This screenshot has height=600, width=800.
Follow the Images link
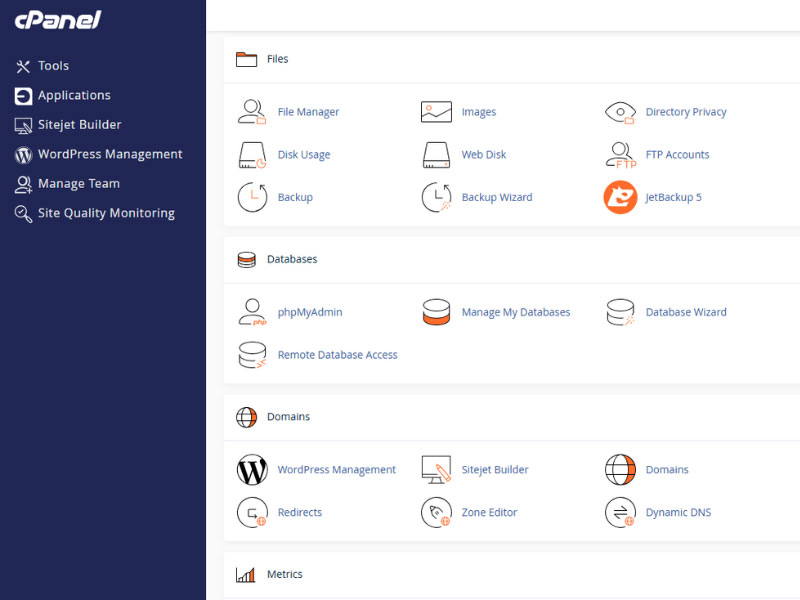(479, 112)
